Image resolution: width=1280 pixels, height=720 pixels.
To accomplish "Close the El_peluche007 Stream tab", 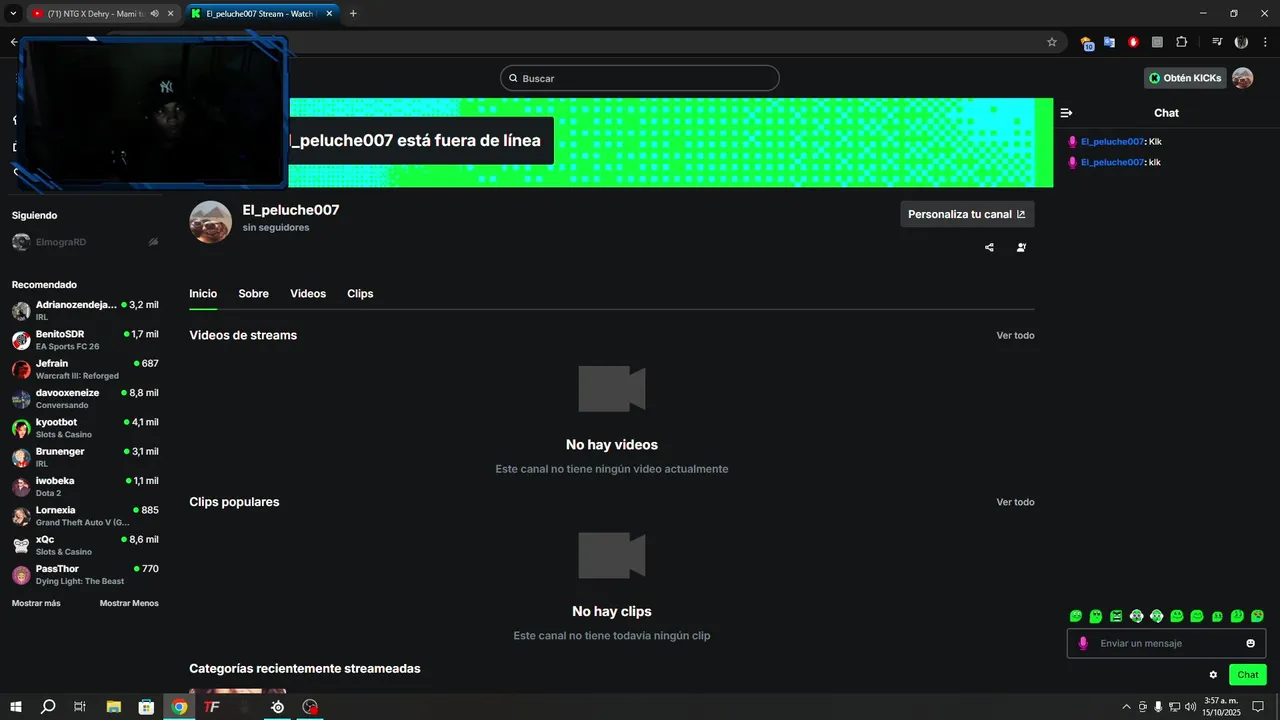I will point(329,14).
